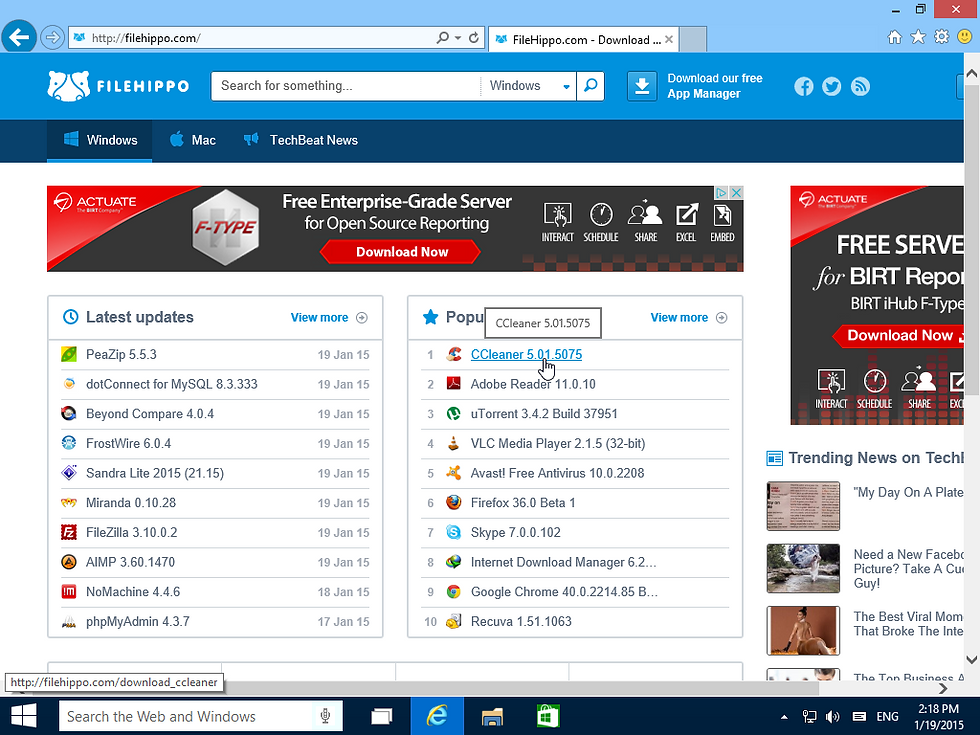Click the browser Forward arrow button

(x=52, y=38)
